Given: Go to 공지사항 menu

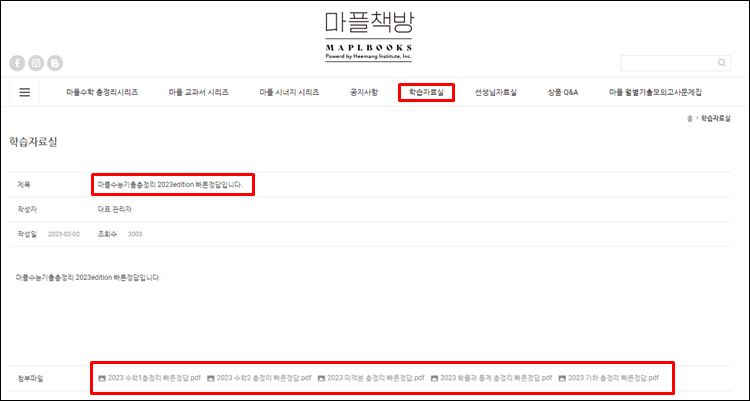Looking at the screenshot, I should (x=364, y=92).
